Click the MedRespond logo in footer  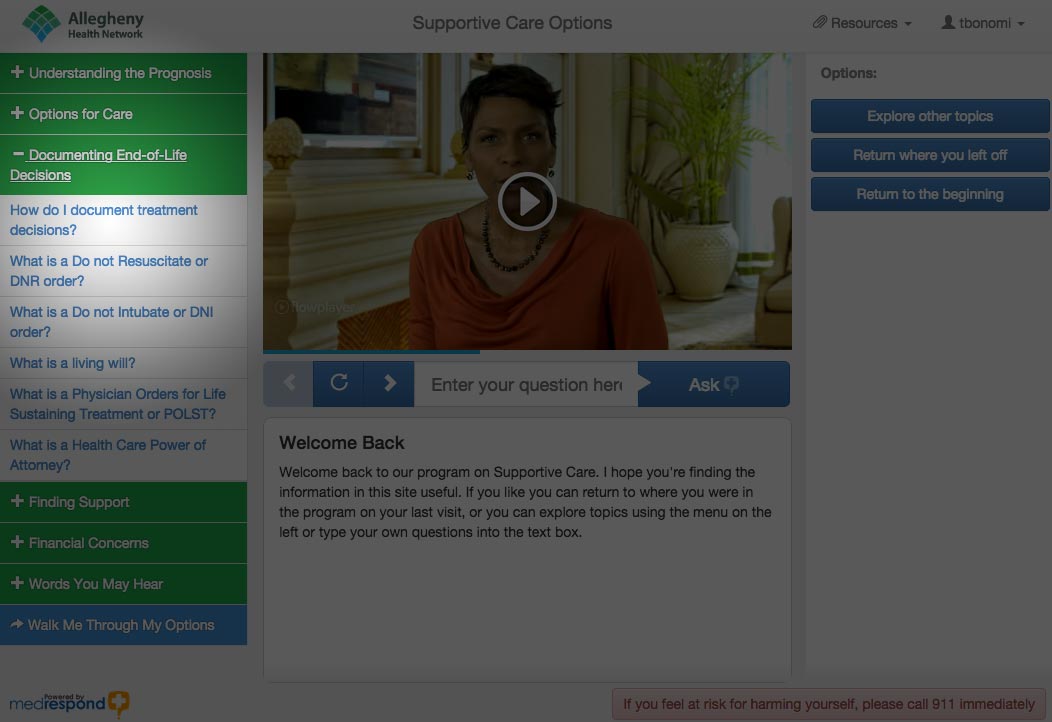click(x=69, y=703)
